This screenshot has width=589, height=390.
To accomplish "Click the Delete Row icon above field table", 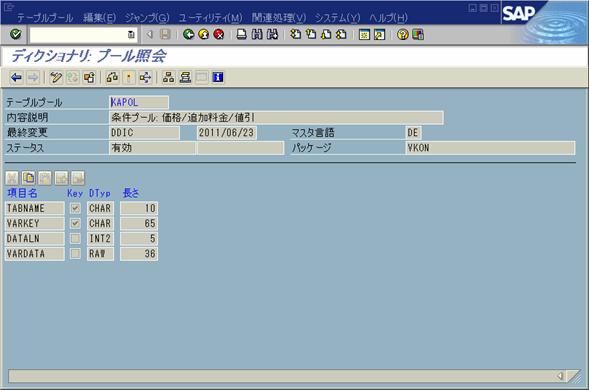I will click(x=78, y=178).
